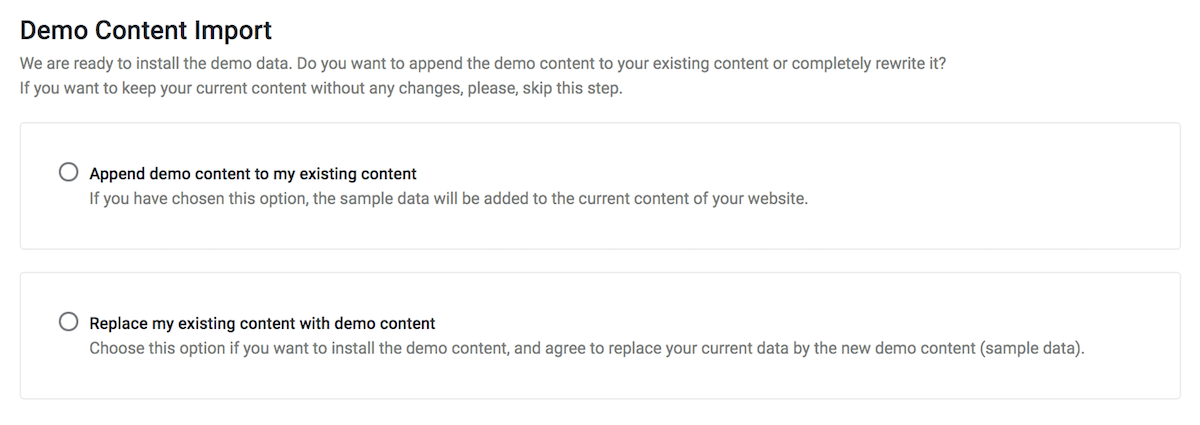Select the Replace my existing content radio button
Viewport: 1200px width, 425px height.
69,322
